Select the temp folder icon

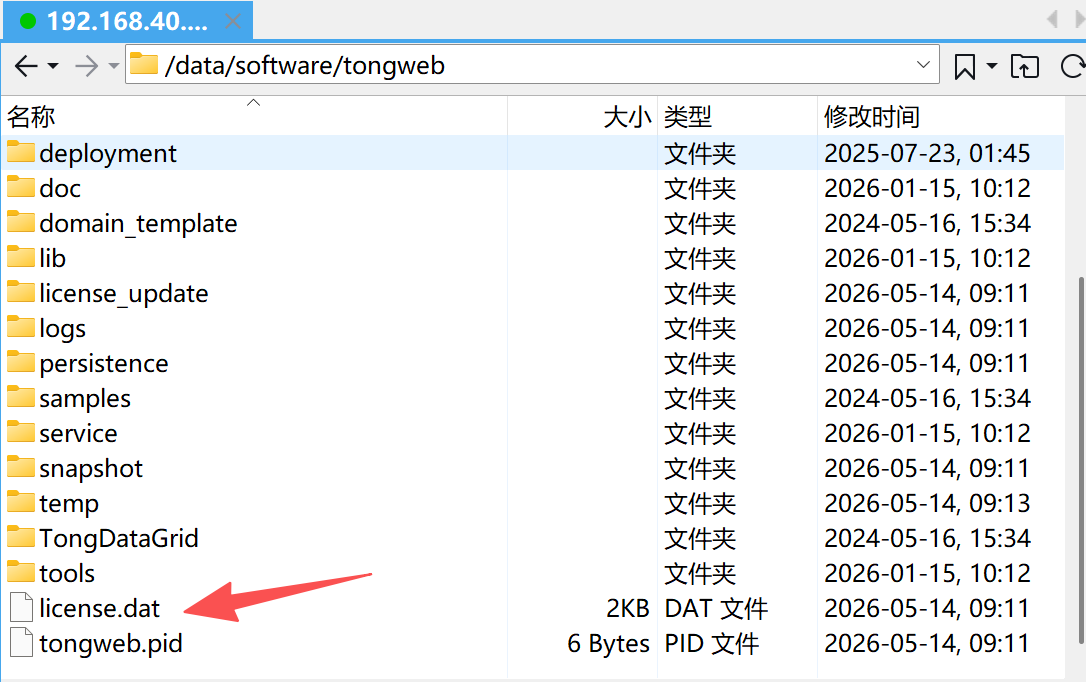coord(21,502)
